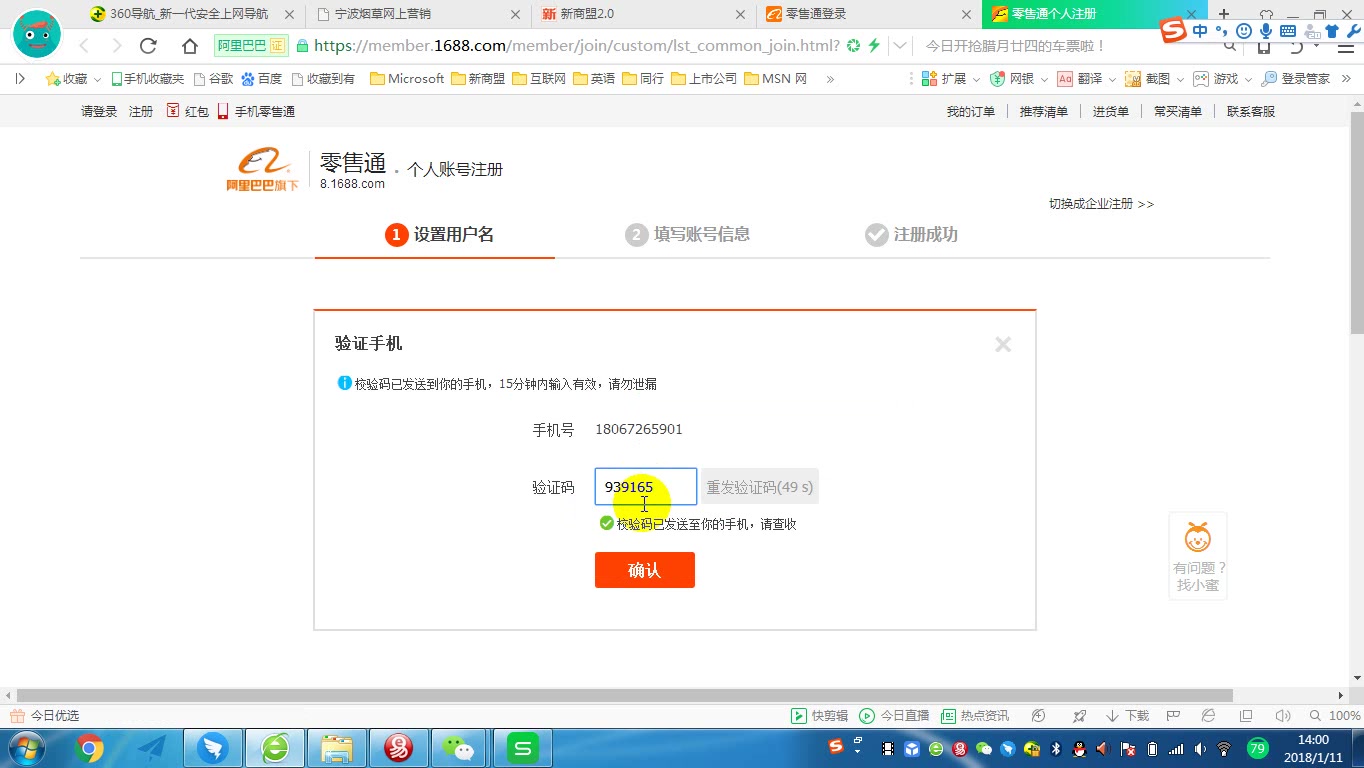
Task: Click the speed boost lightning icon in address bar
Action: pos(874,46)
